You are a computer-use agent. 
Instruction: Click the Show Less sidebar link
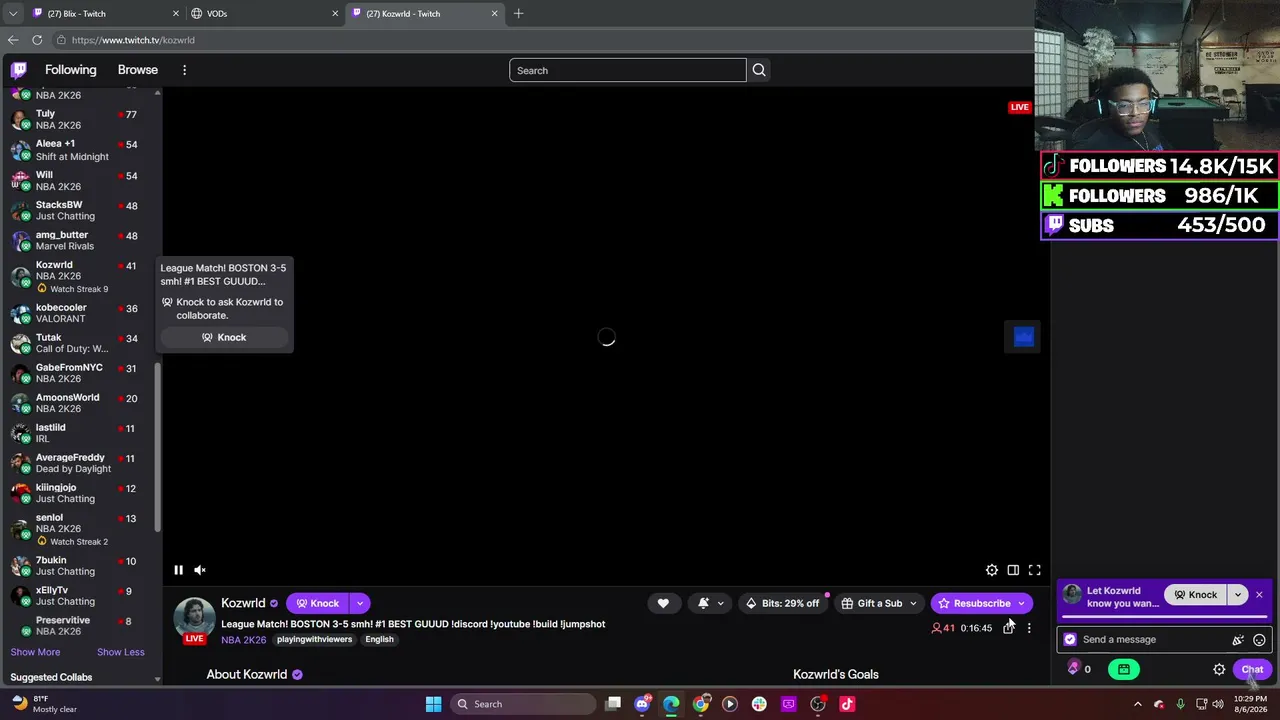click(121, 652)
